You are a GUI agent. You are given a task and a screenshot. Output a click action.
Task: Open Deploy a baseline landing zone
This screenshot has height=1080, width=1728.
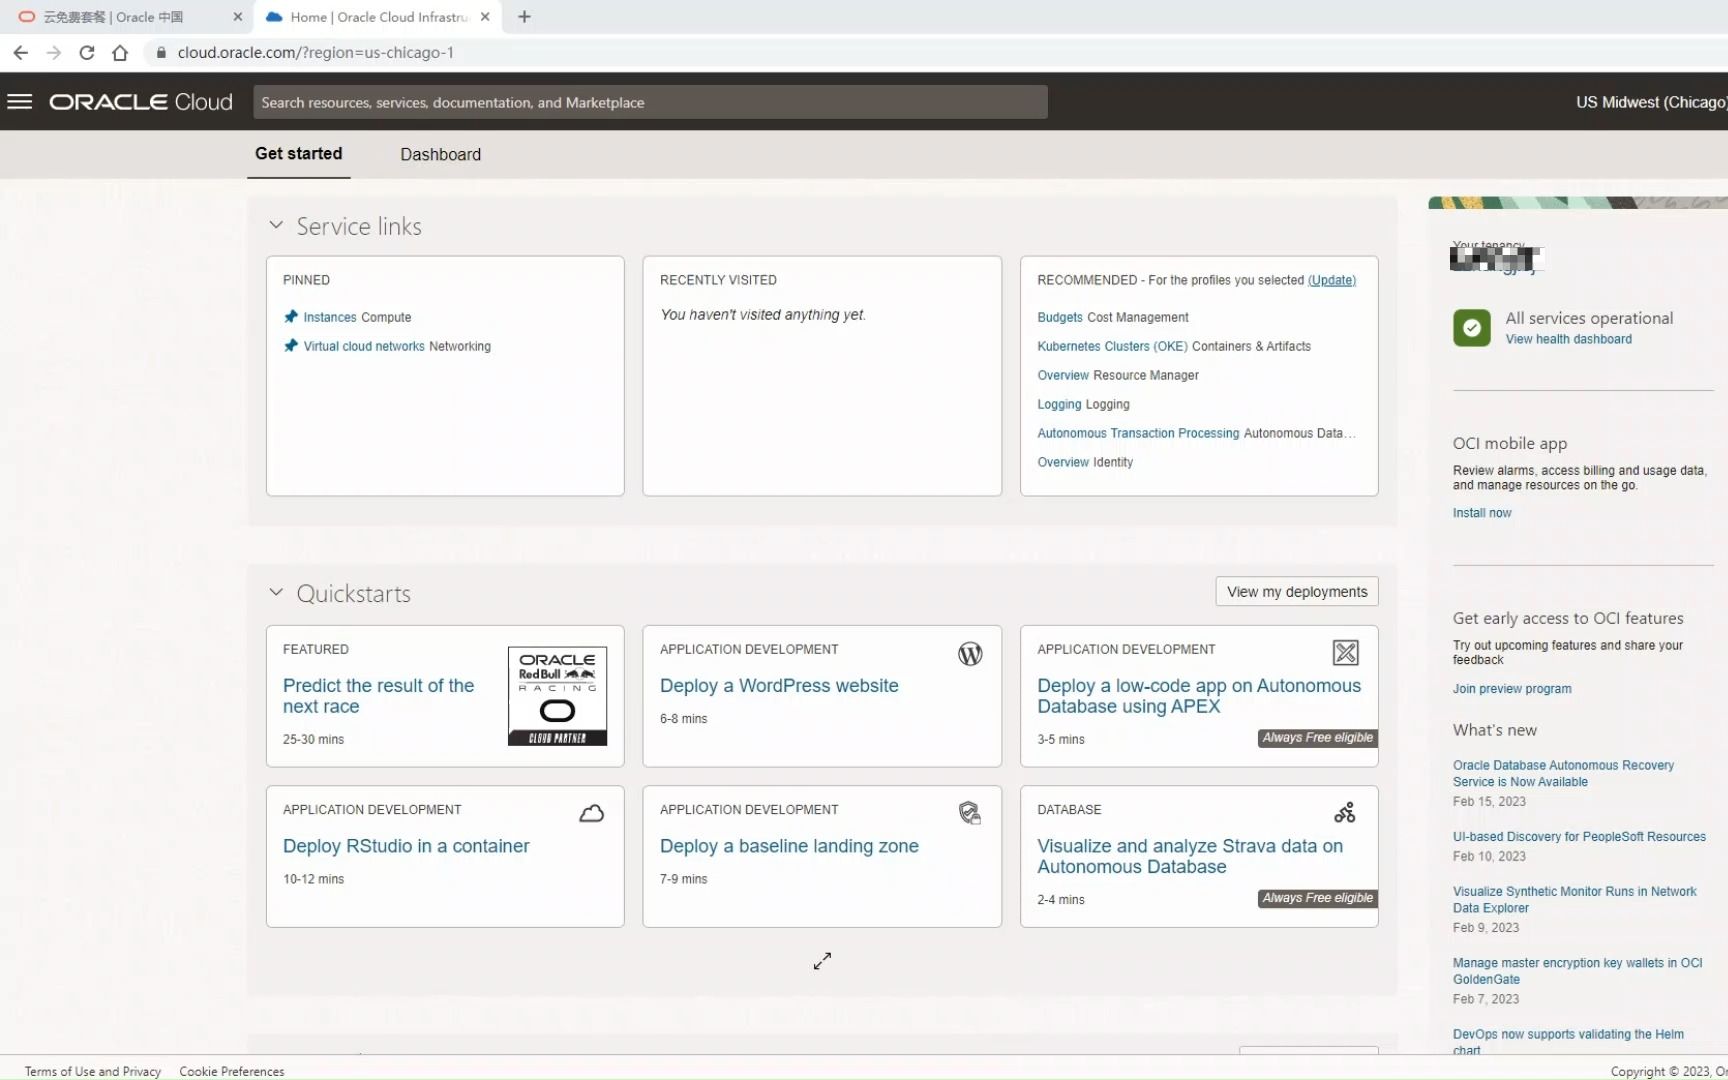coord(789,846)
